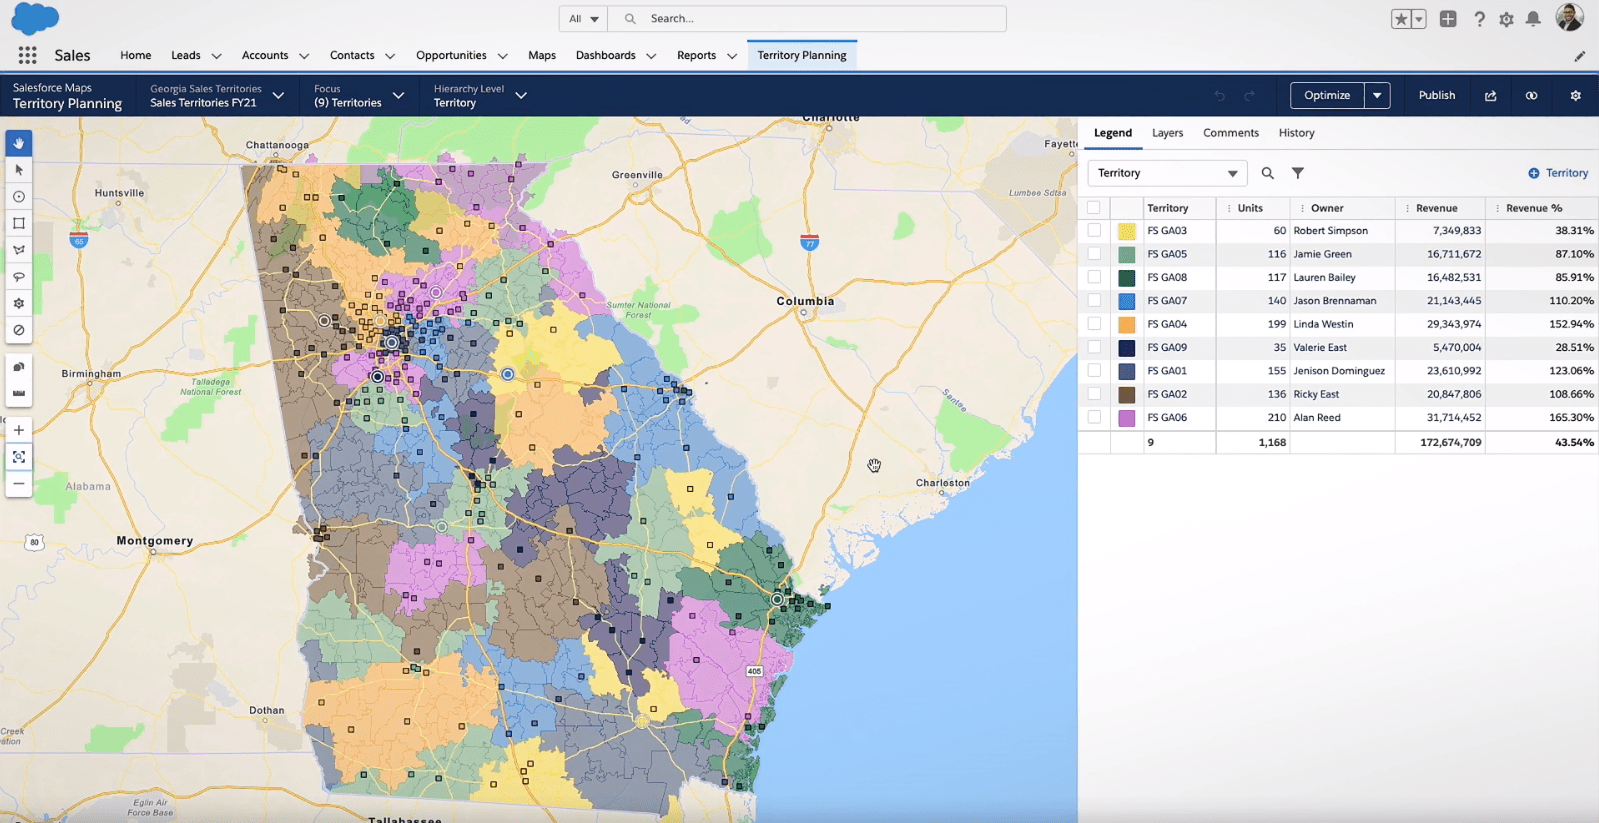Click the Optimize button

1327,96
